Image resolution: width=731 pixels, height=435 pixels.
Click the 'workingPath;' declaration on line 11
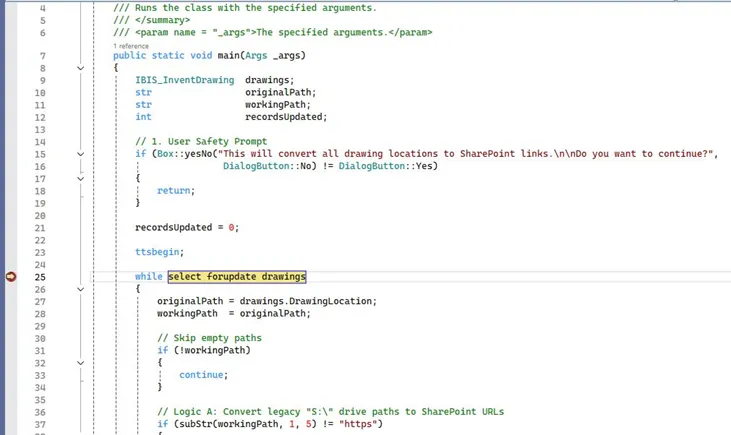pos(278,104)
